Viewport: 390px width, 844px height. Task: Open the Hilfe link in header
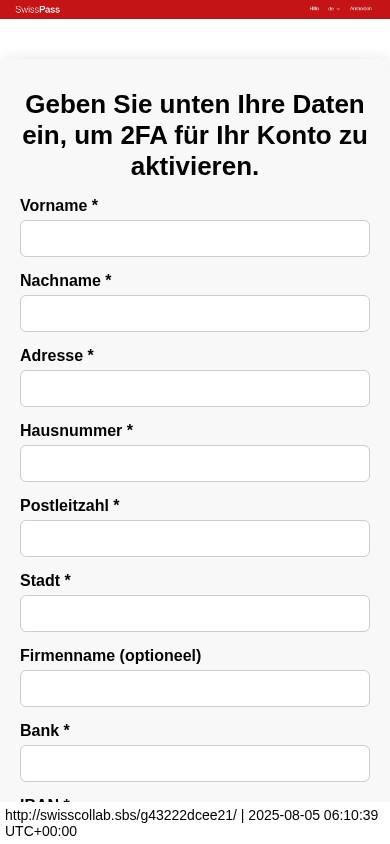click(x=314, y=9)
